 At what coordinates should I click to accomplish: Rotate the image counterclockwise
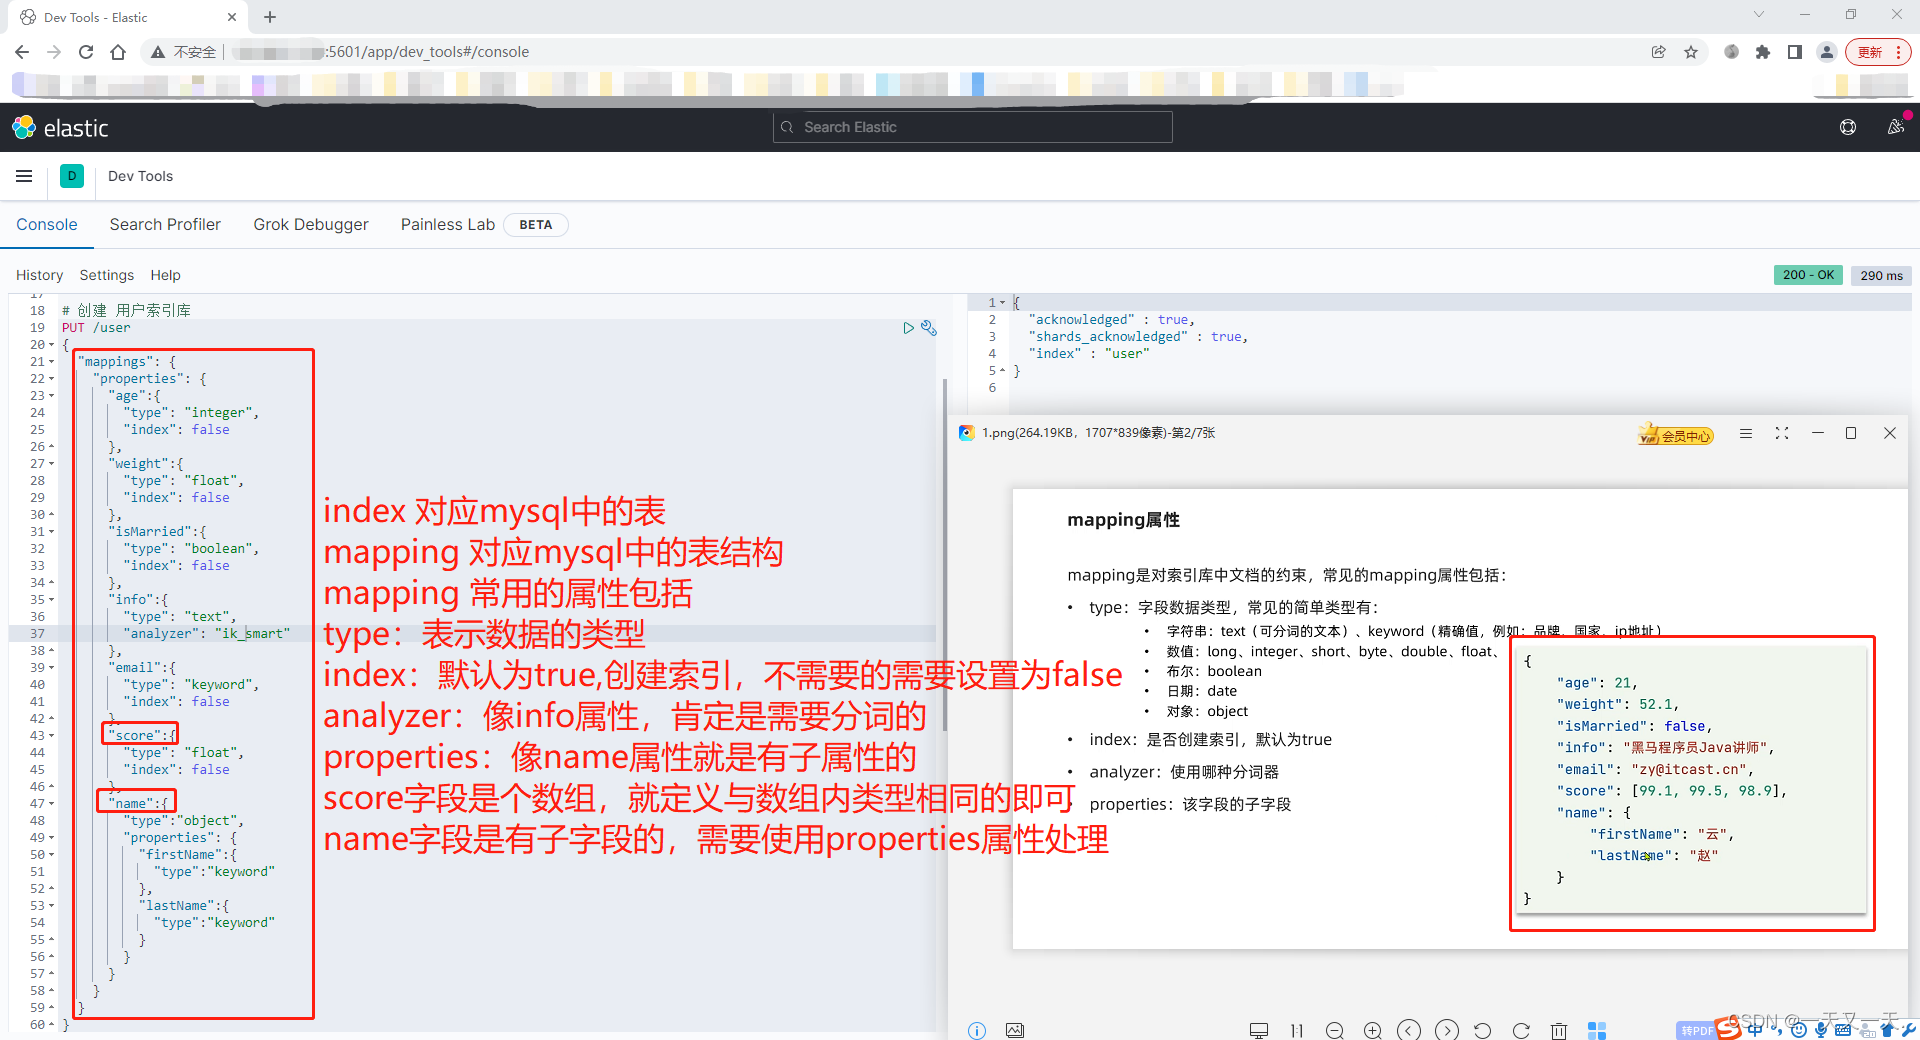[x=1482, y=1030]
